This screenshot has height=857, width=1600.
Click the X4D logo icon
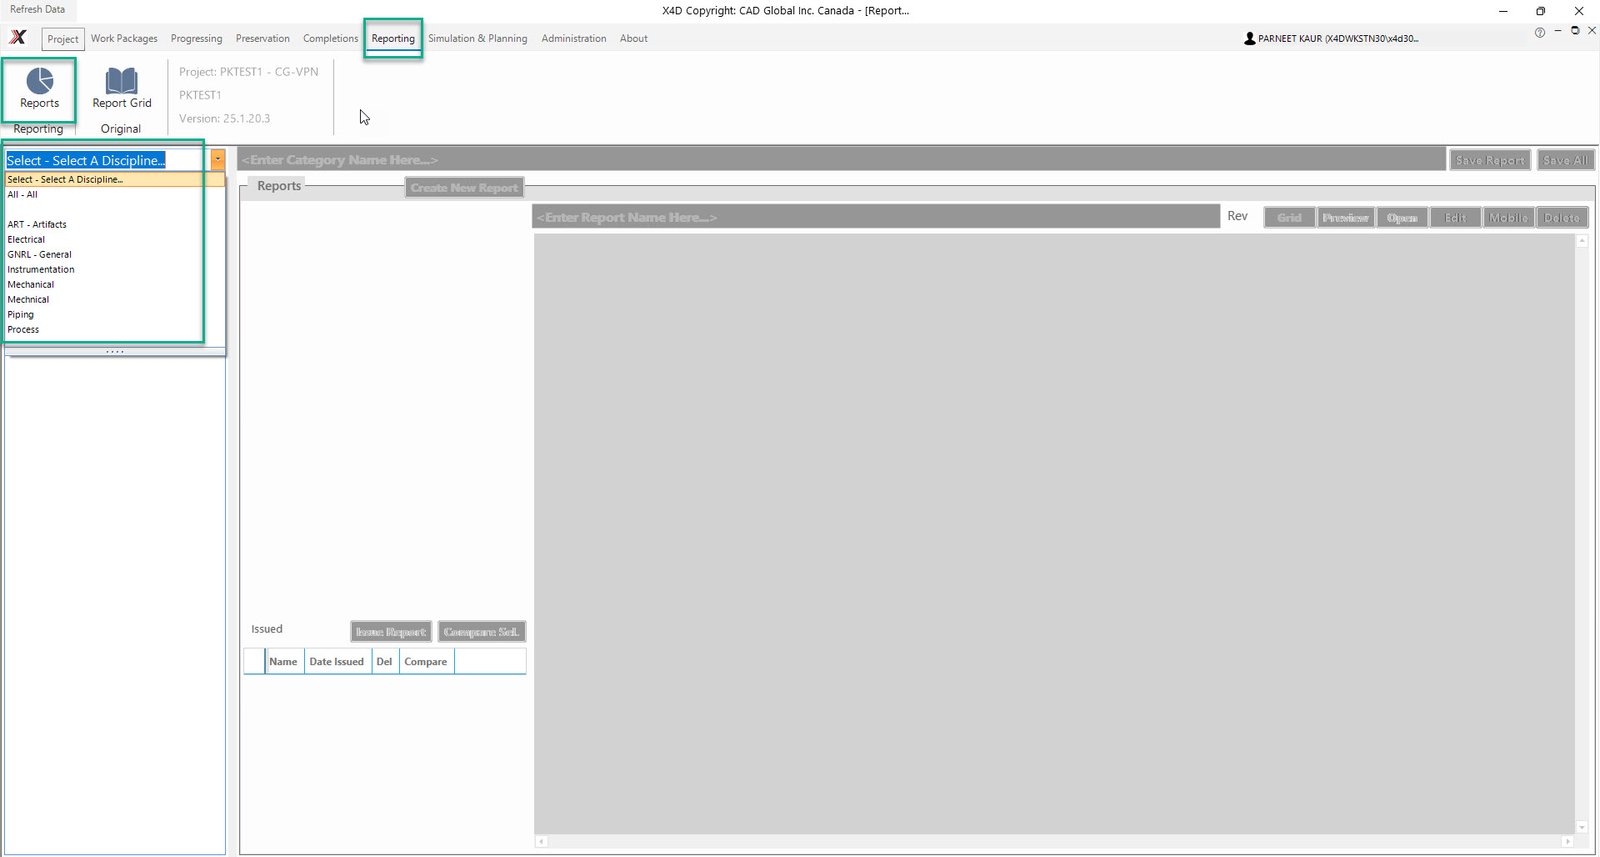pyautogui.click(x=18, y=38)
